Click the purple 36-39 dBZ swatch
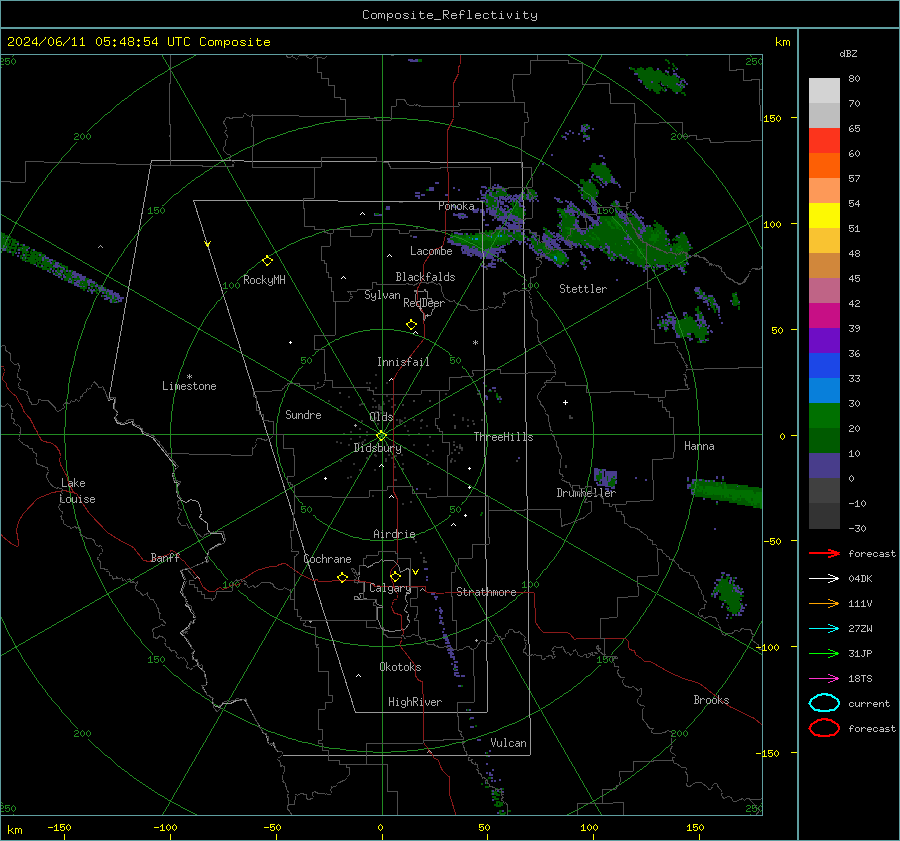This screenshot has height=841, width=900. (824, 341)
